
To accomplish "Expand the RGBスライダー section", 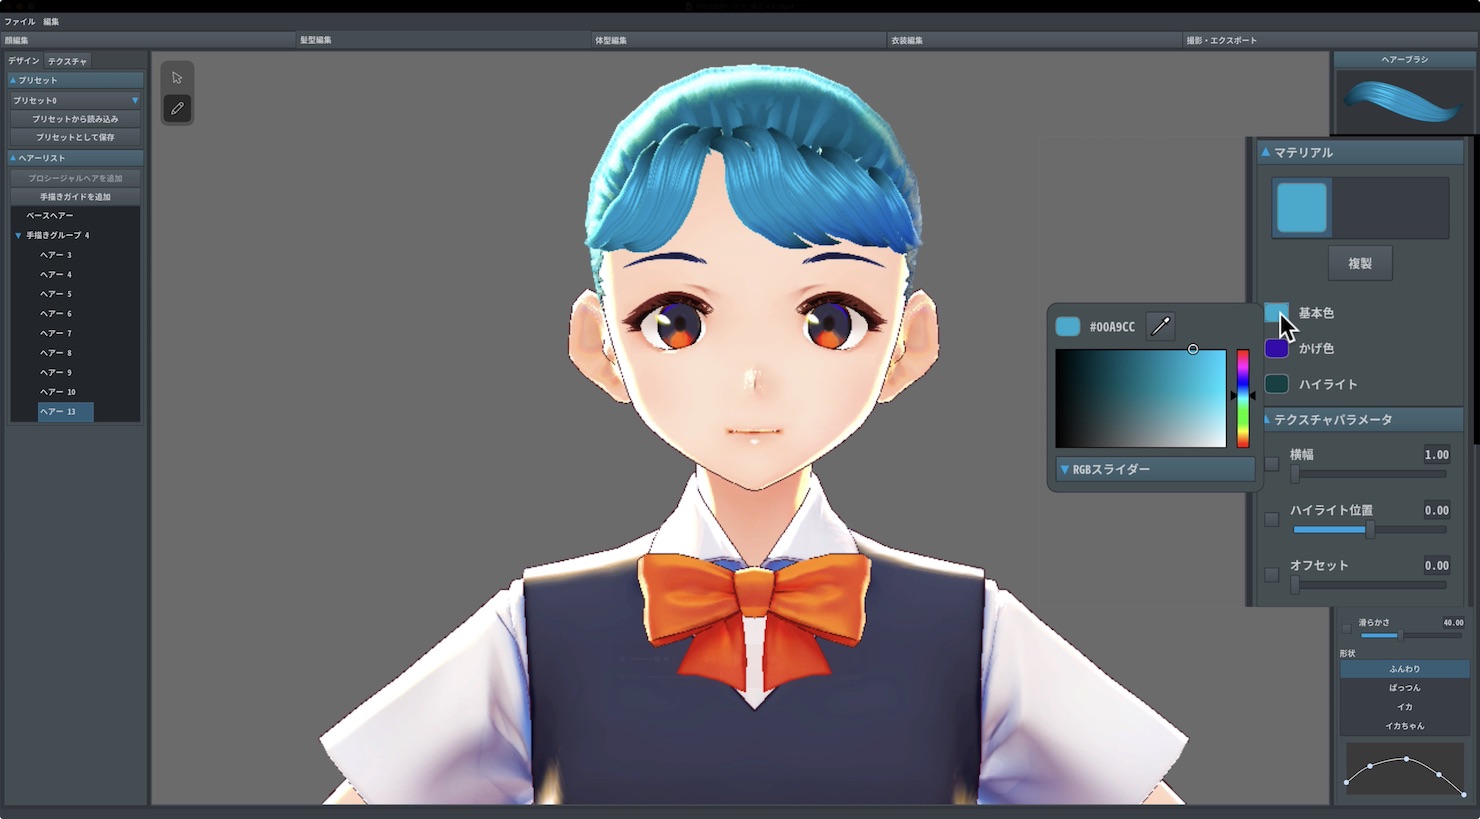I will click(1155, 469).
